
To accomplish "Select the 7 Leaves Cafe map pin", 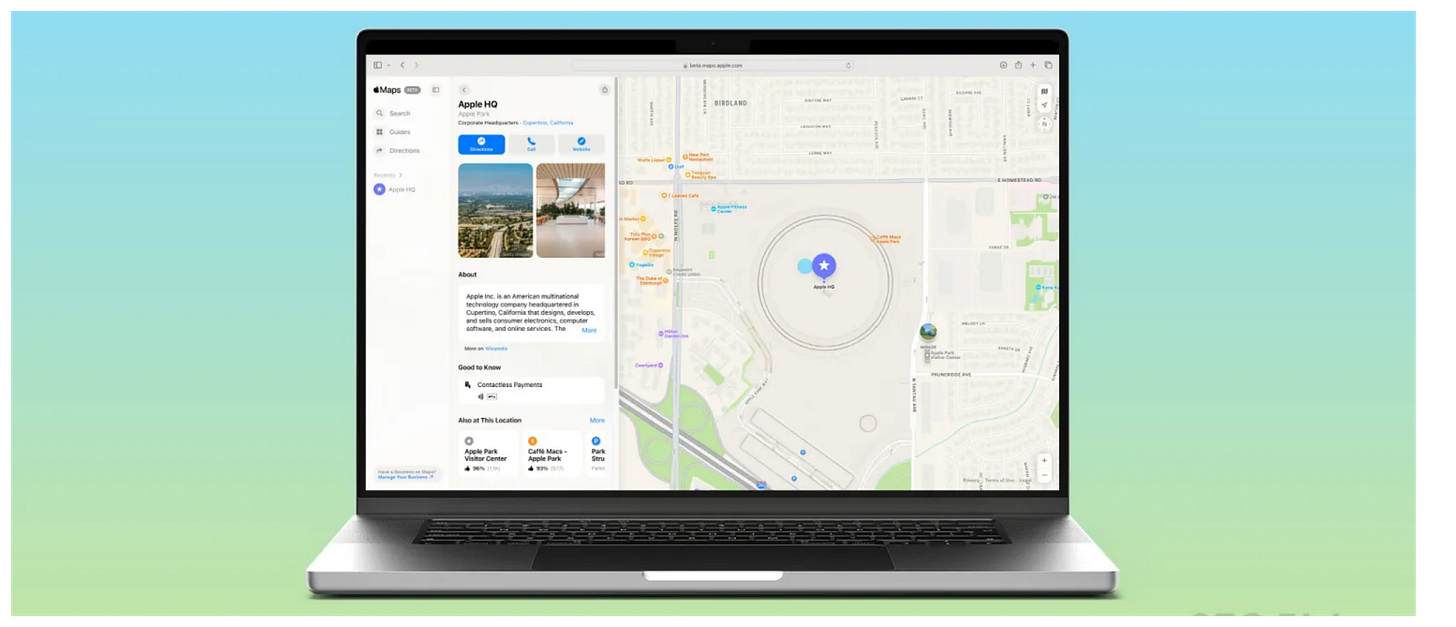I will (x=664, y=196).
